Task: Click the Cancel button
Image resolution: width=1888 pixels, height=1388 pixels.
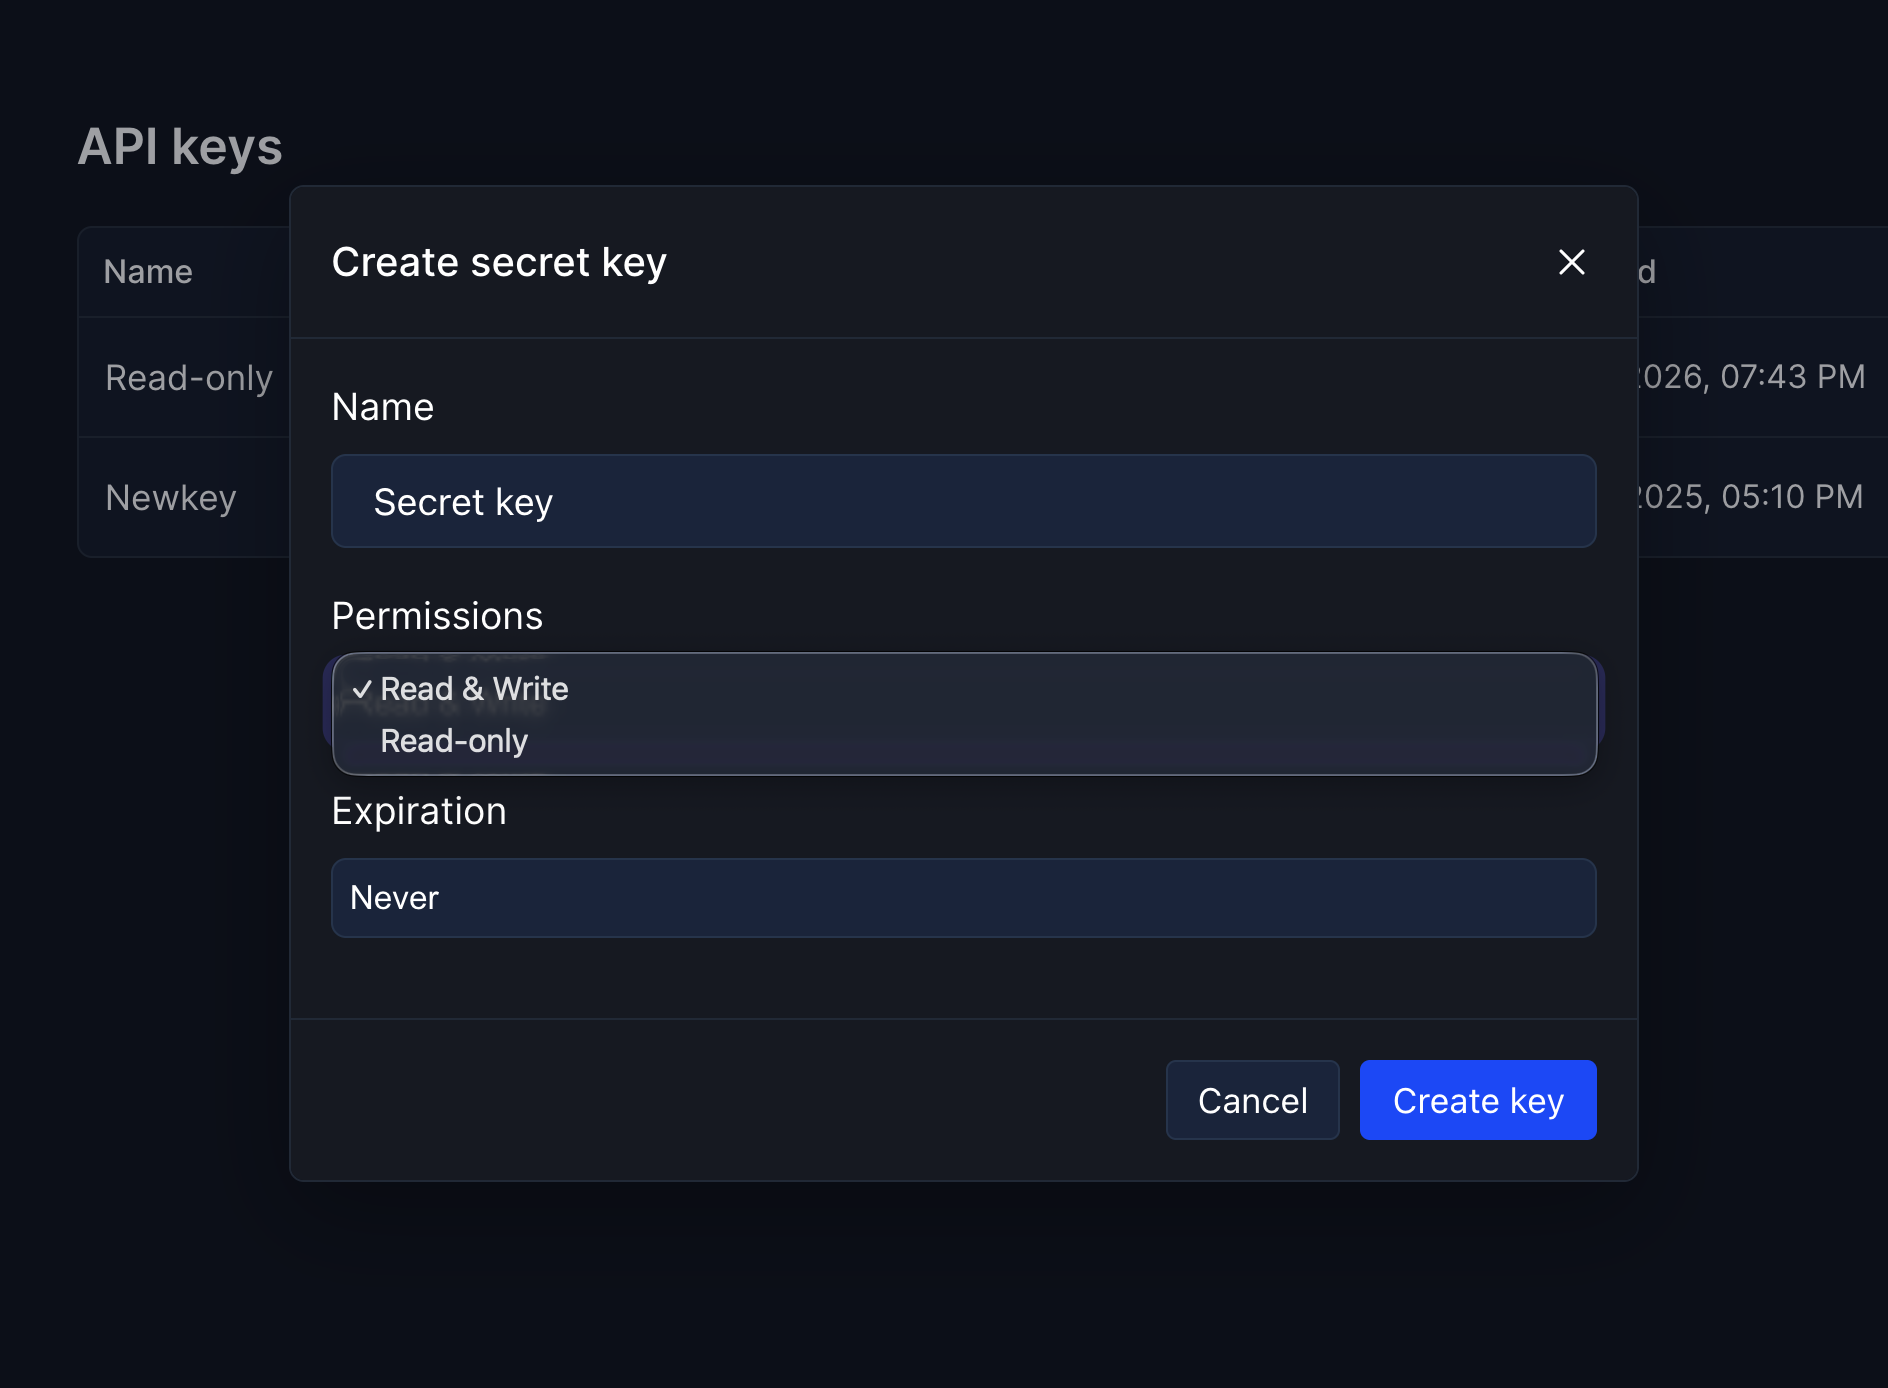Action: click(1252, 1100)
